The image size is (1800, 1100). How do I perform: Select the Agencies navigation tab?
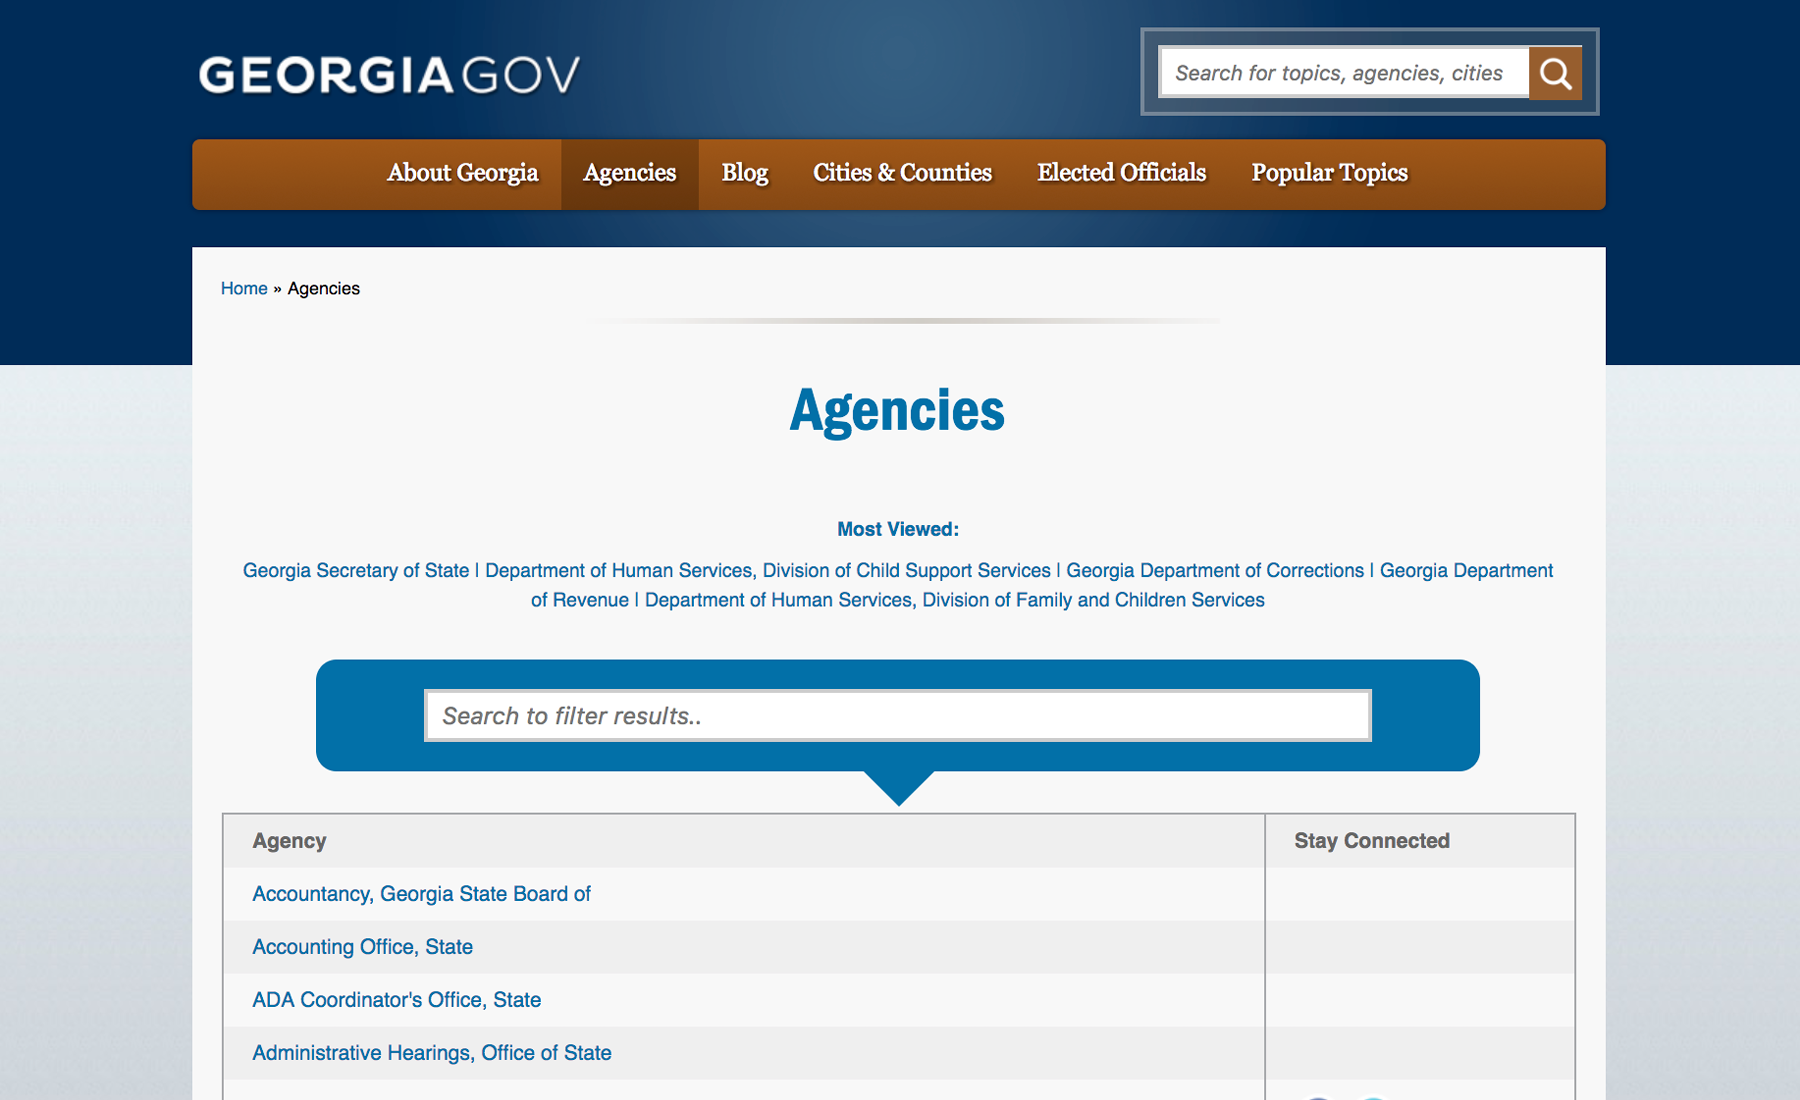pyautogui.click(x=630, y=173)
